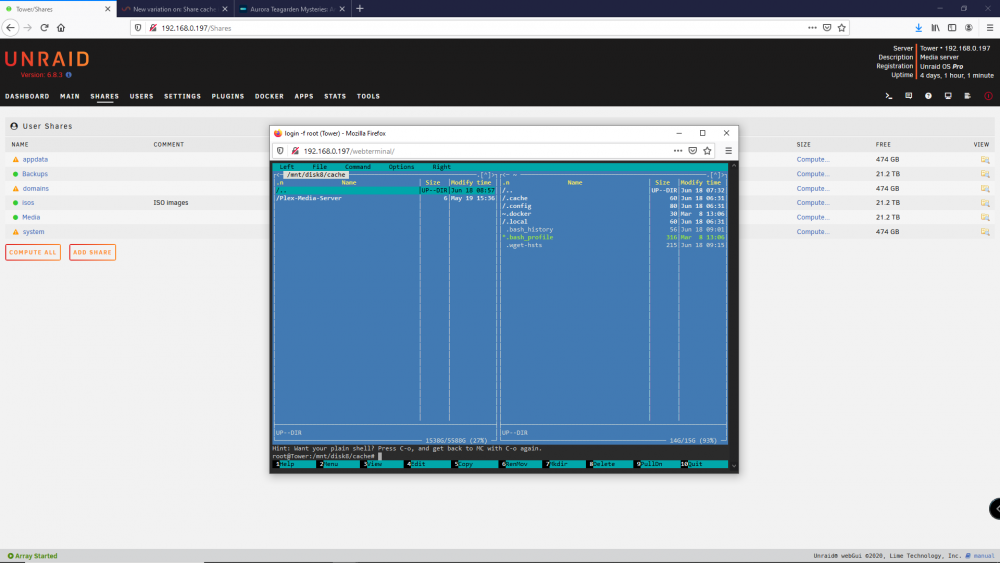
Task: Click Compute link for system share
Action: [x=813, y=232]
